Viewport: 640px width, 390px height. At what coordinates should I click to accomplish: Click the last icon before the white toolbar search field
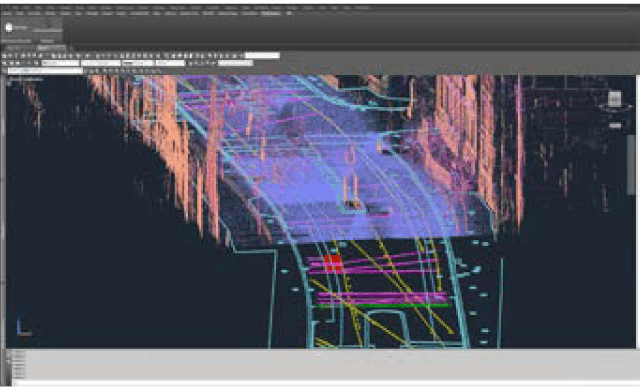tap(240, 55)
